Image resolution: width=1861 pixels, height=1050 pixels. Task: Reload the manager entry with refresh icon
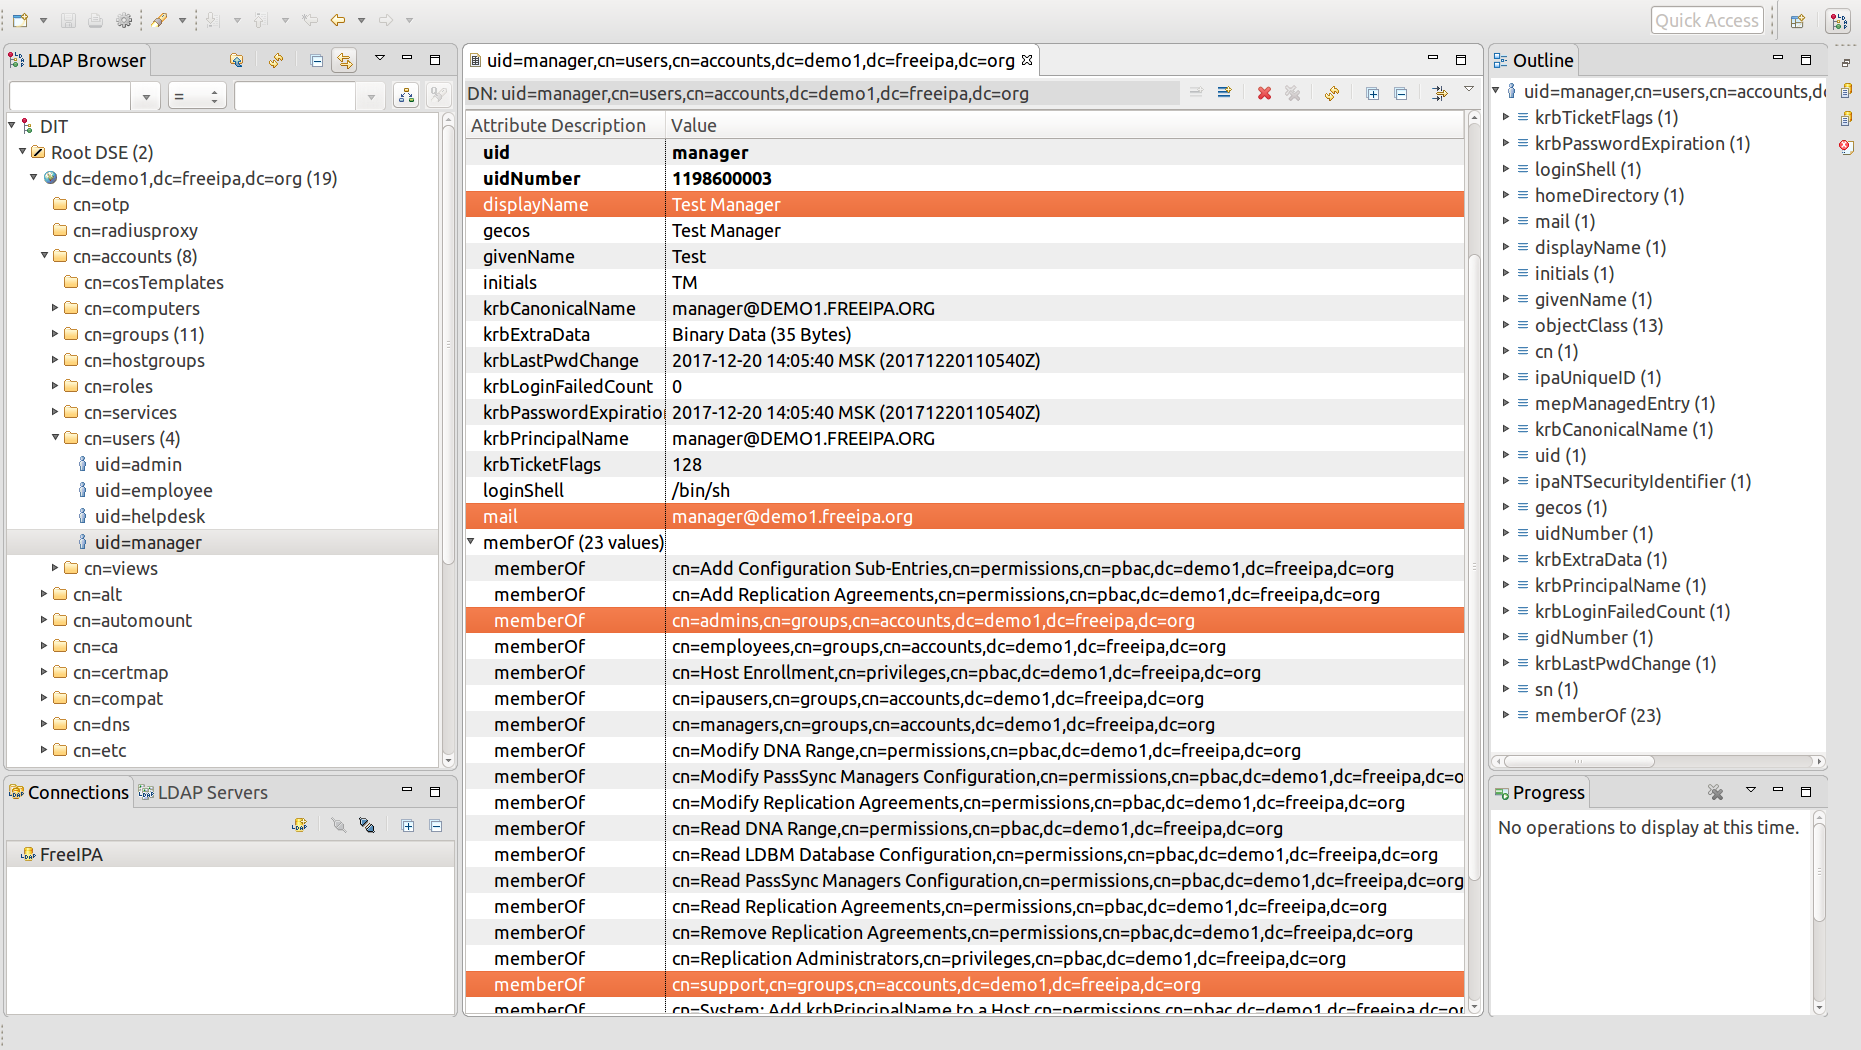1332,93
